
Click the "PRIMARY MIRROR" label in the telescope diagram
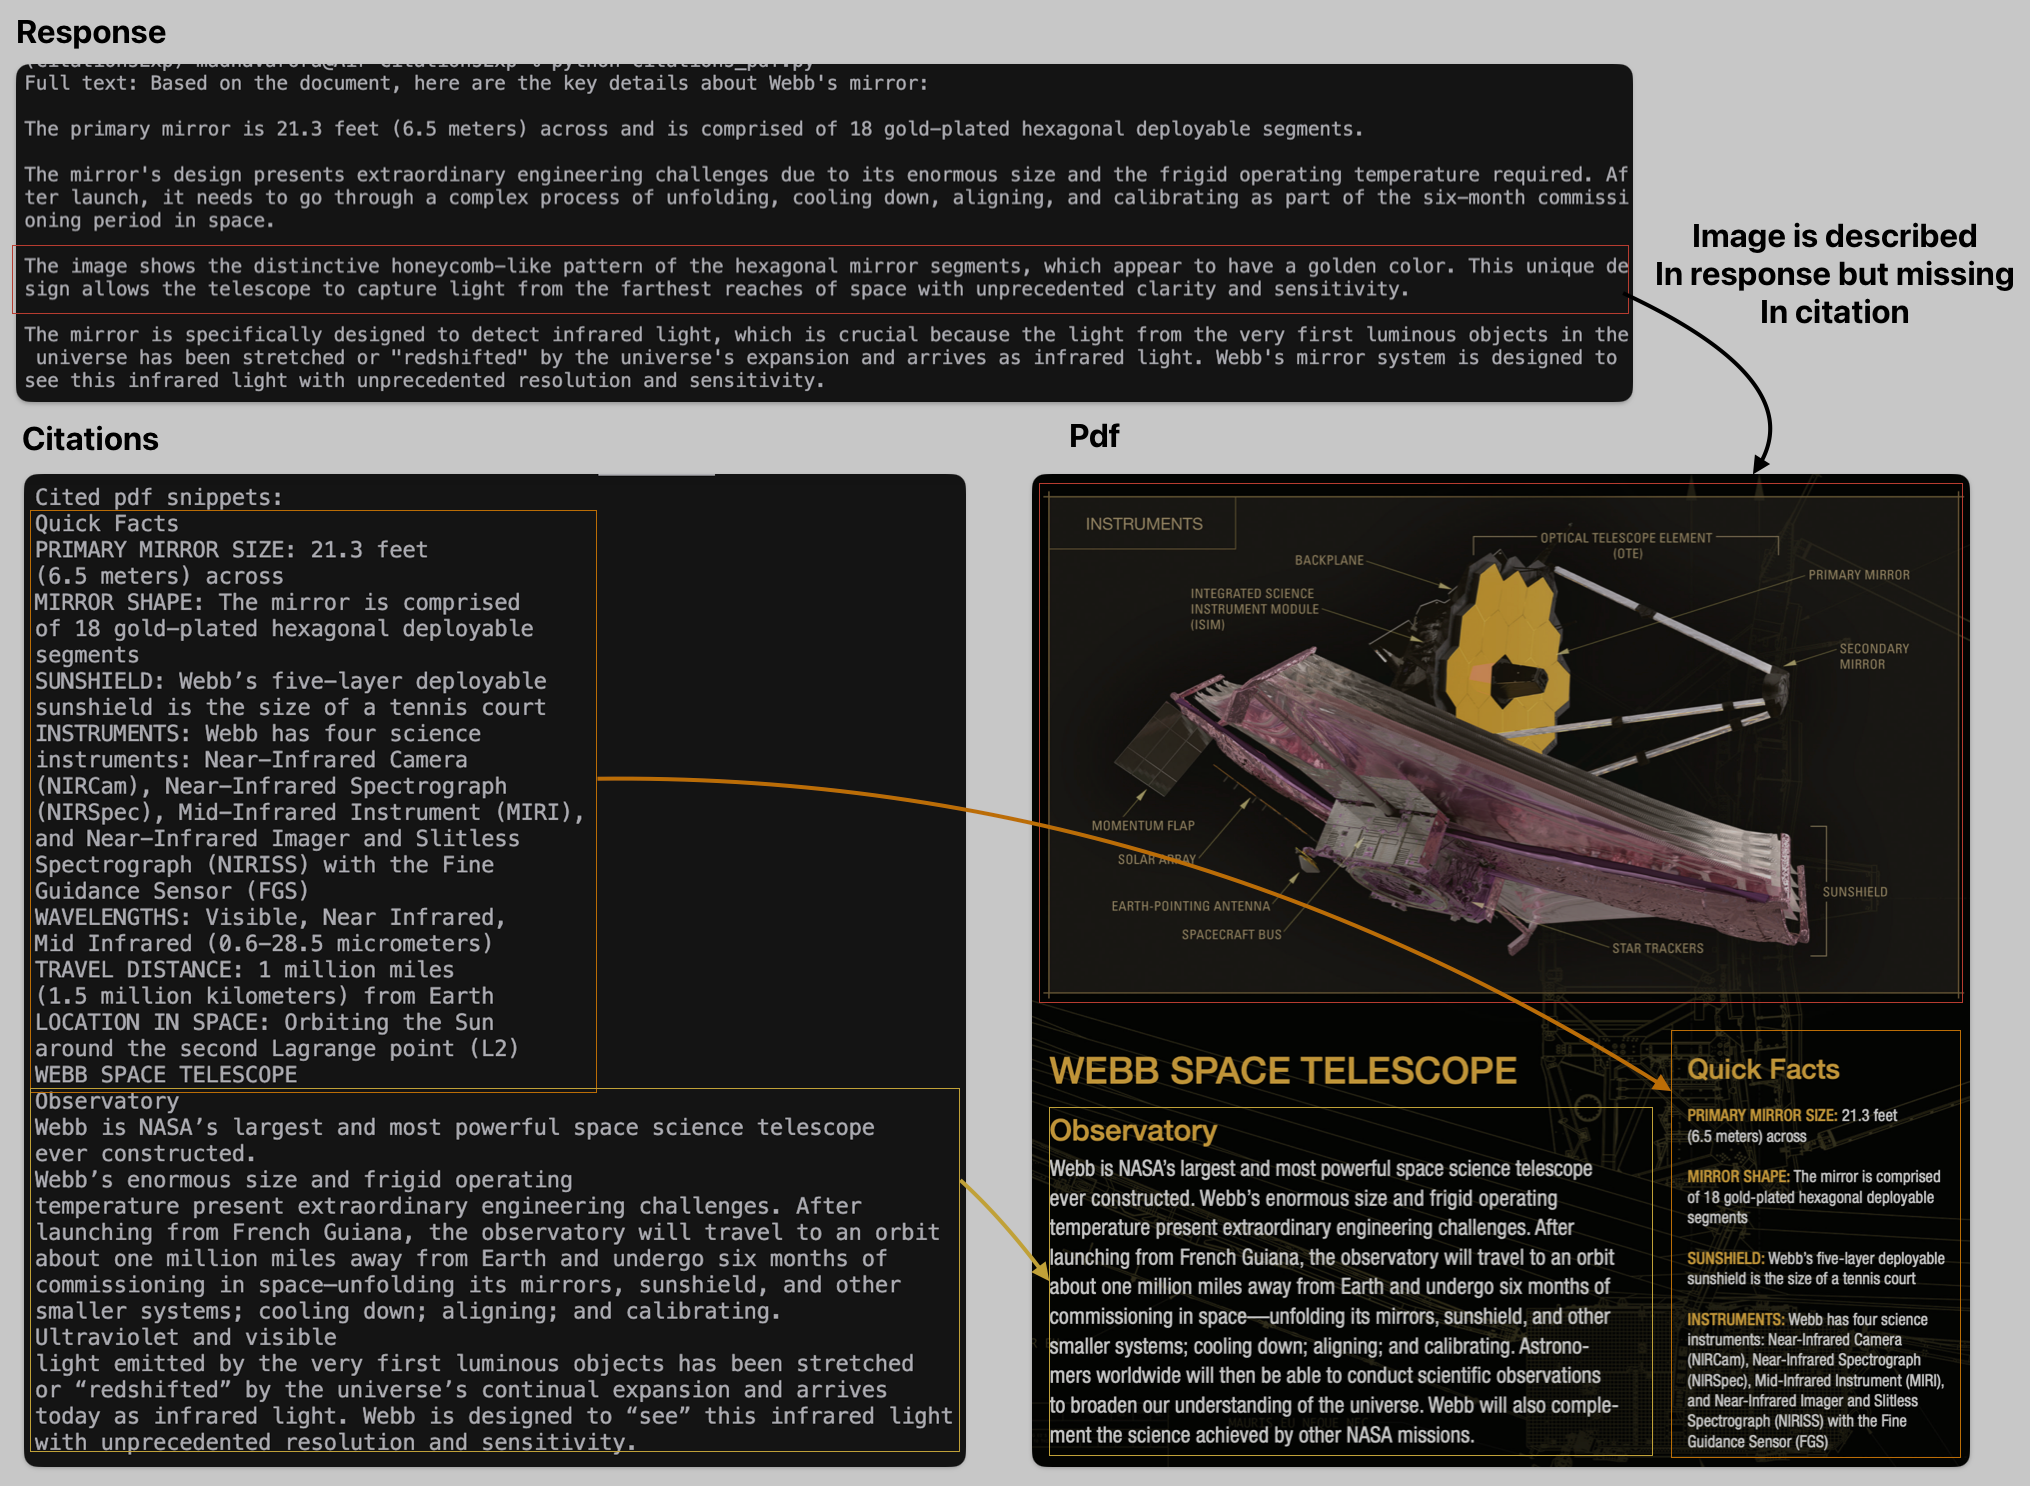[1859, 575]
